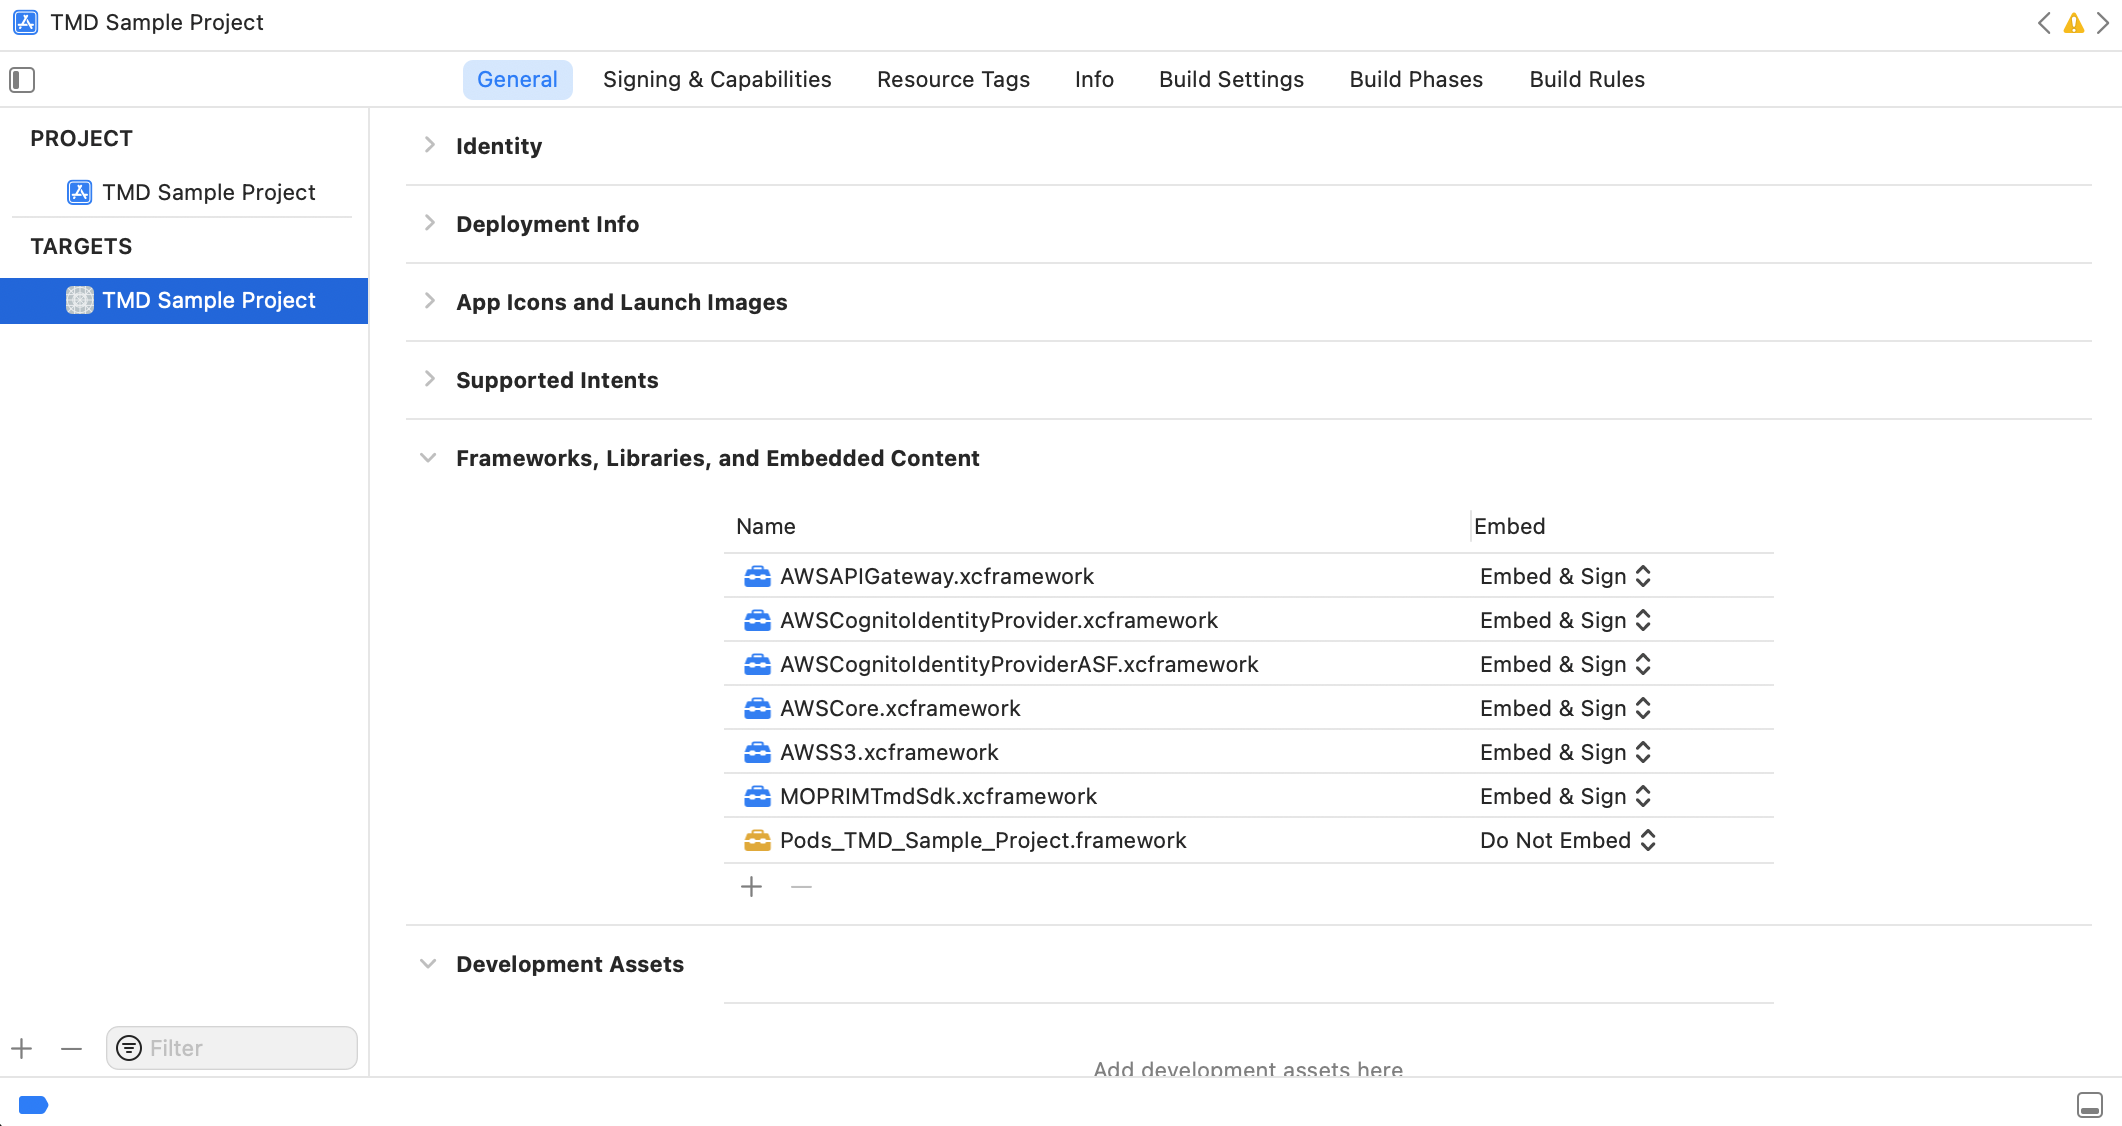Screen dimensions: 2122x1126
Task: Open the Signing & Capabilities tab
Action: [x=717, y=80]
